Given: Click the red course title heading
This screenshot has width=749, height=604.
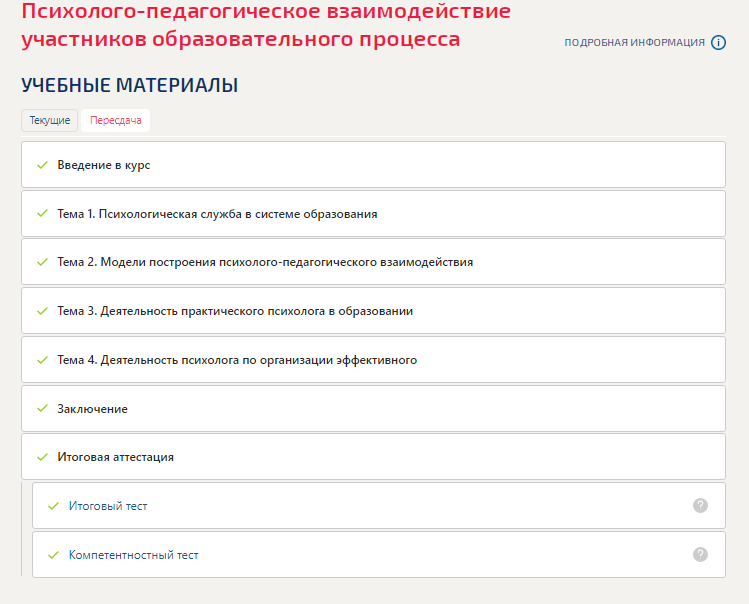Looking at the screenshot, I should 266,25.
